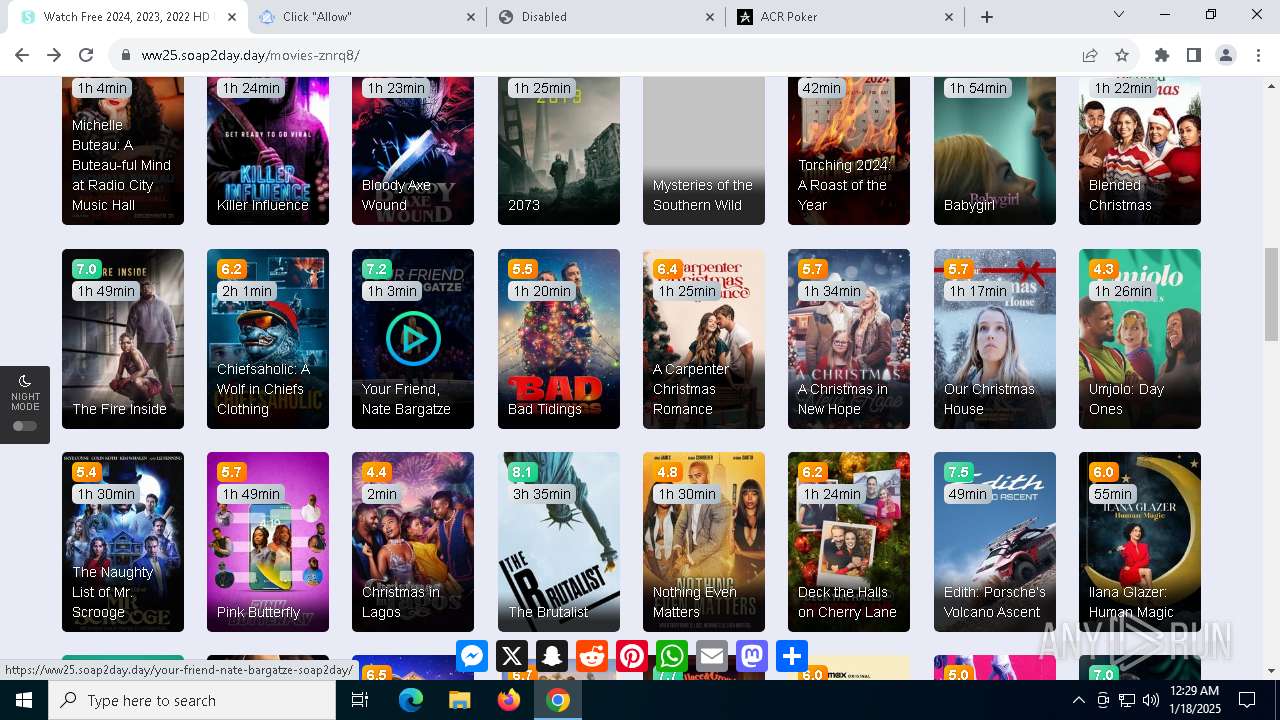Open Chrome side panel icon
The height and width of the screenshot is (720, 1280).
[1194, 55]
